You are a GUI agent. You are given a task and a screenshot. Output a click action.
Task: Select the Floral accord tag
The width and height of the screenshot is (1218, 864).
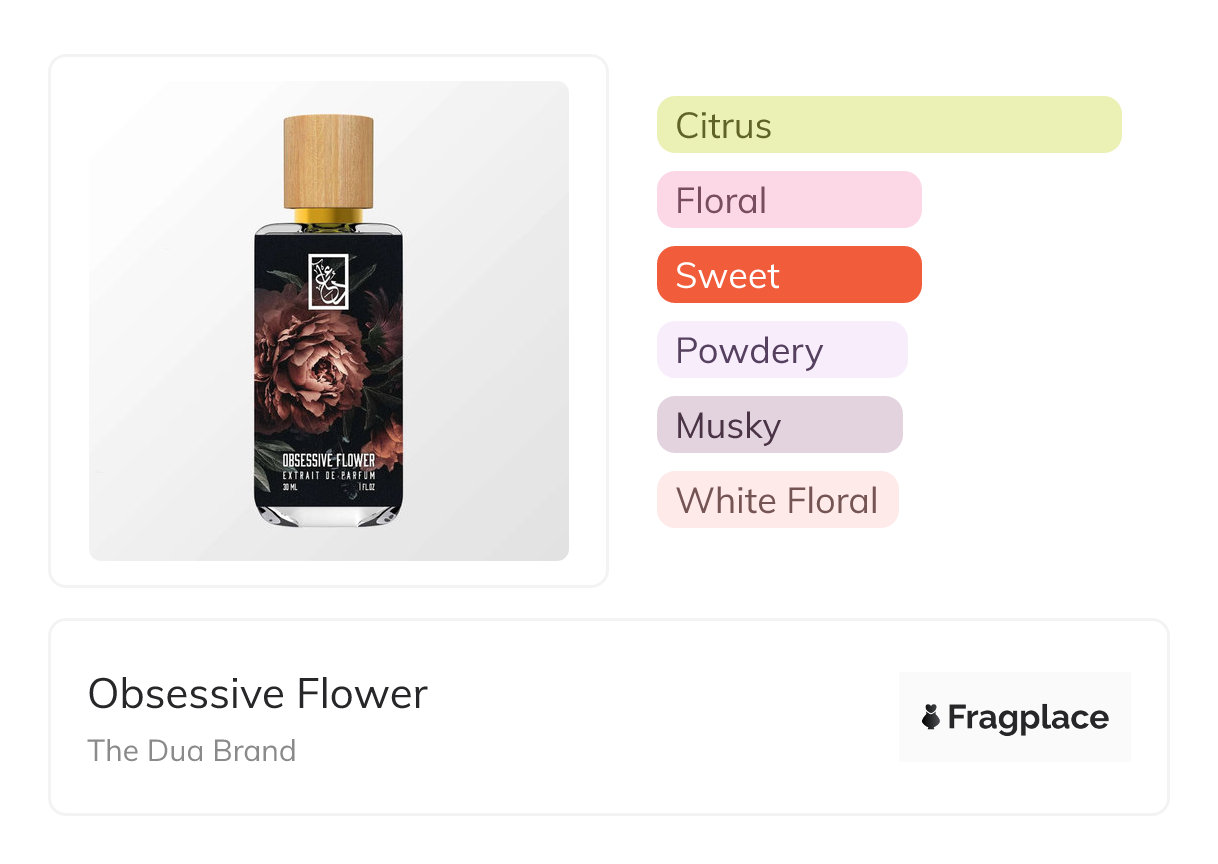pyautogui.click(x=788, y=200)
